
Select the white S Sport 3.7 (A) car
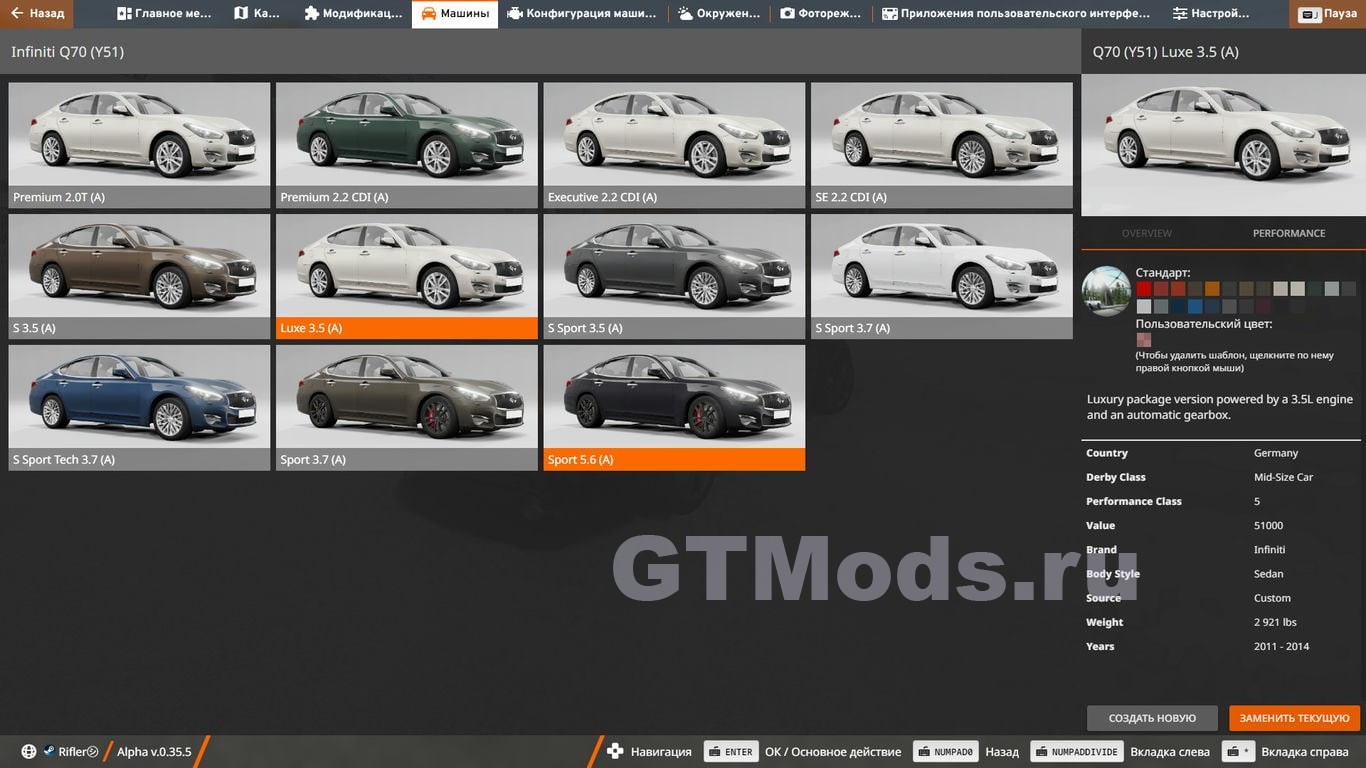point(942,276)
